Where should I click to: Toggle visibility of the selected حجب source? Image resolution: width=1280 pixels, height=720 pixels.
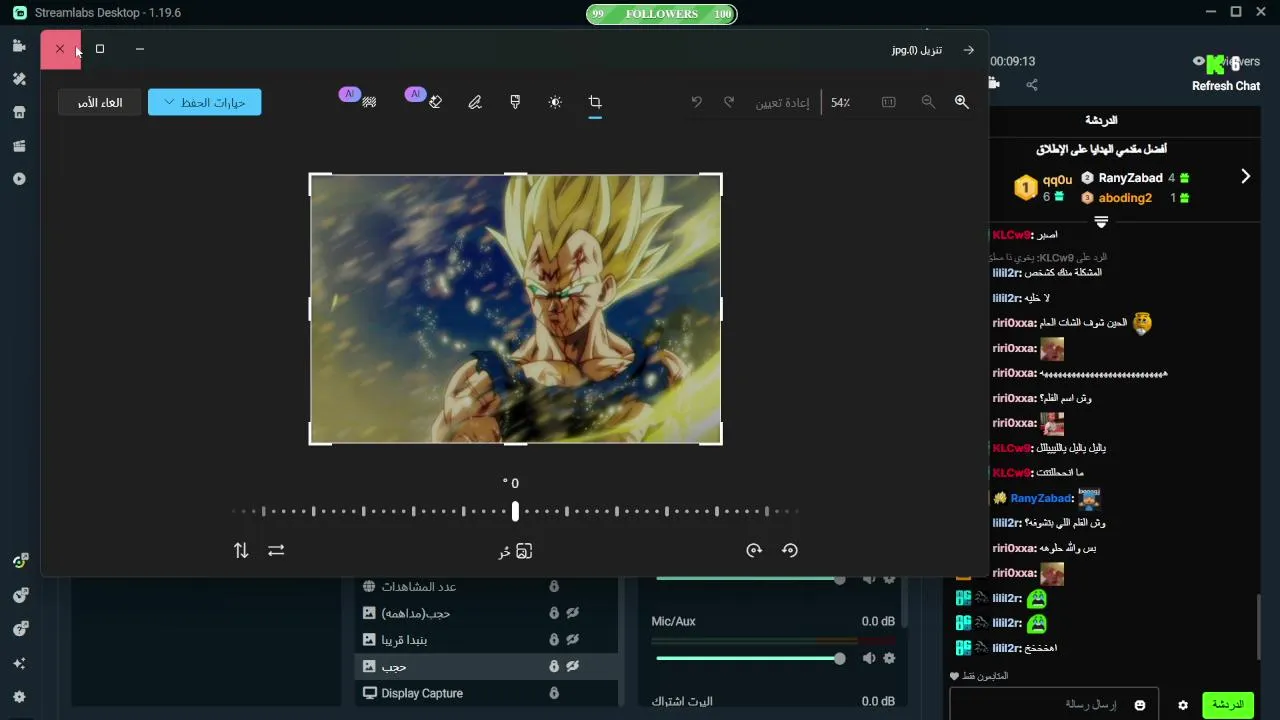pos(573,666)
